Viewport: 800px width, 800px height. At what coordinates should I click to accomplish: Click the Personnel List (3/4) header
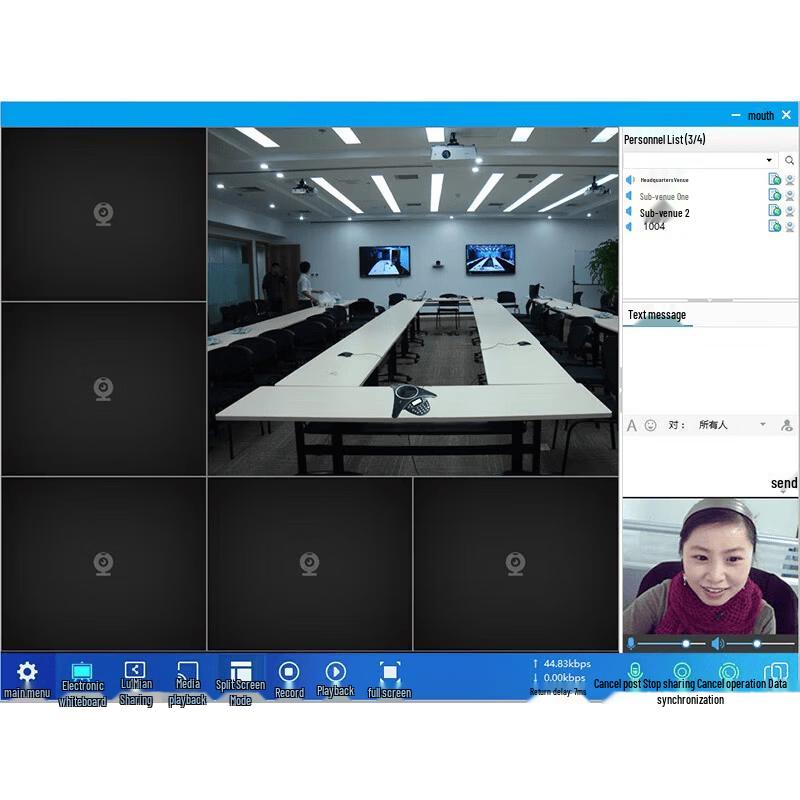pos(664,139)
